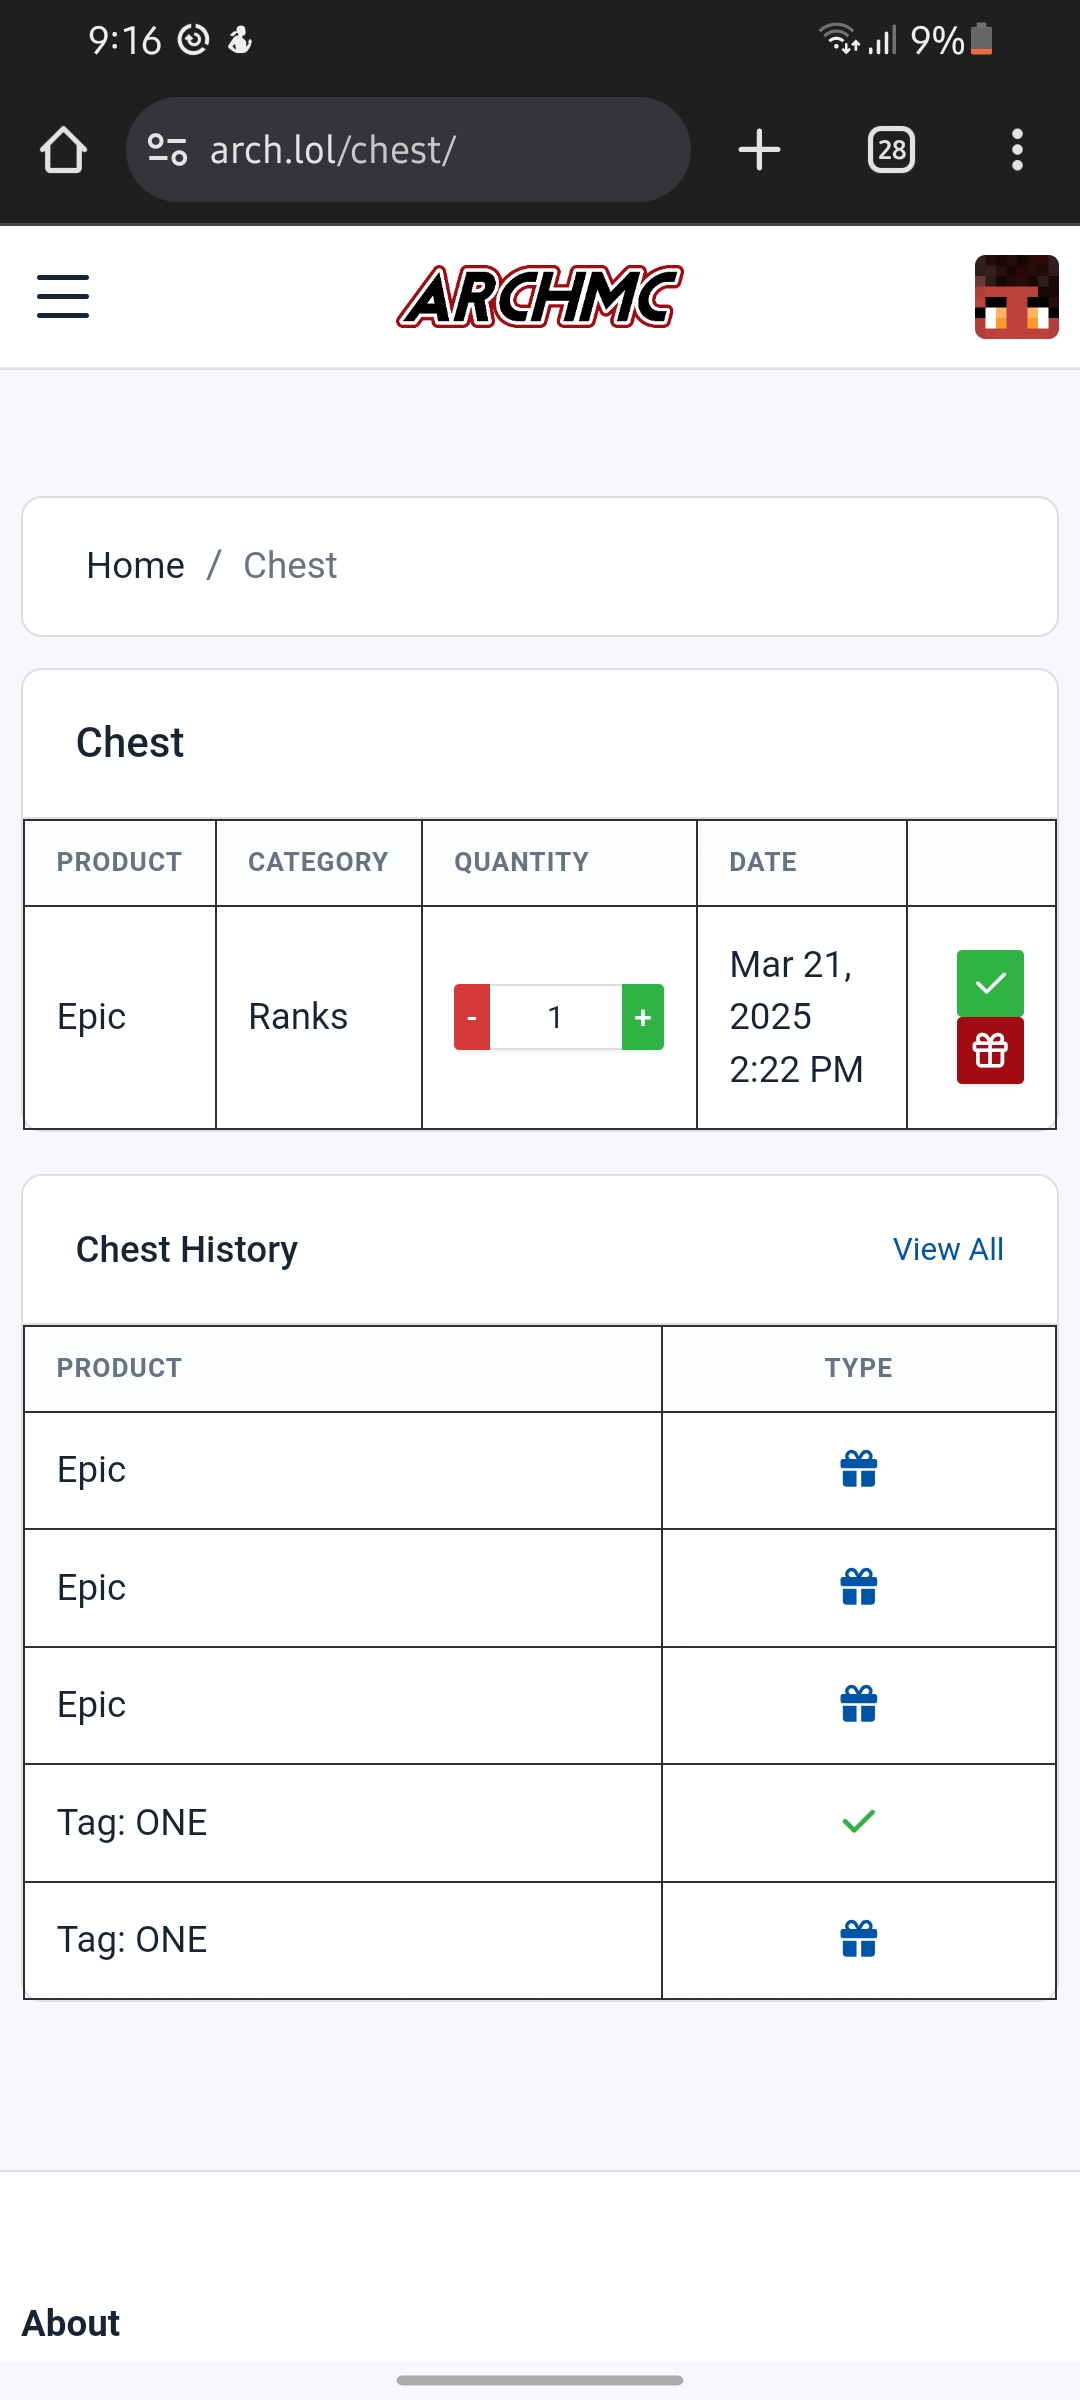Increase Epic quantity with plus button
Viewport: 1080px width, 2400px height.
coord(643,1017)
